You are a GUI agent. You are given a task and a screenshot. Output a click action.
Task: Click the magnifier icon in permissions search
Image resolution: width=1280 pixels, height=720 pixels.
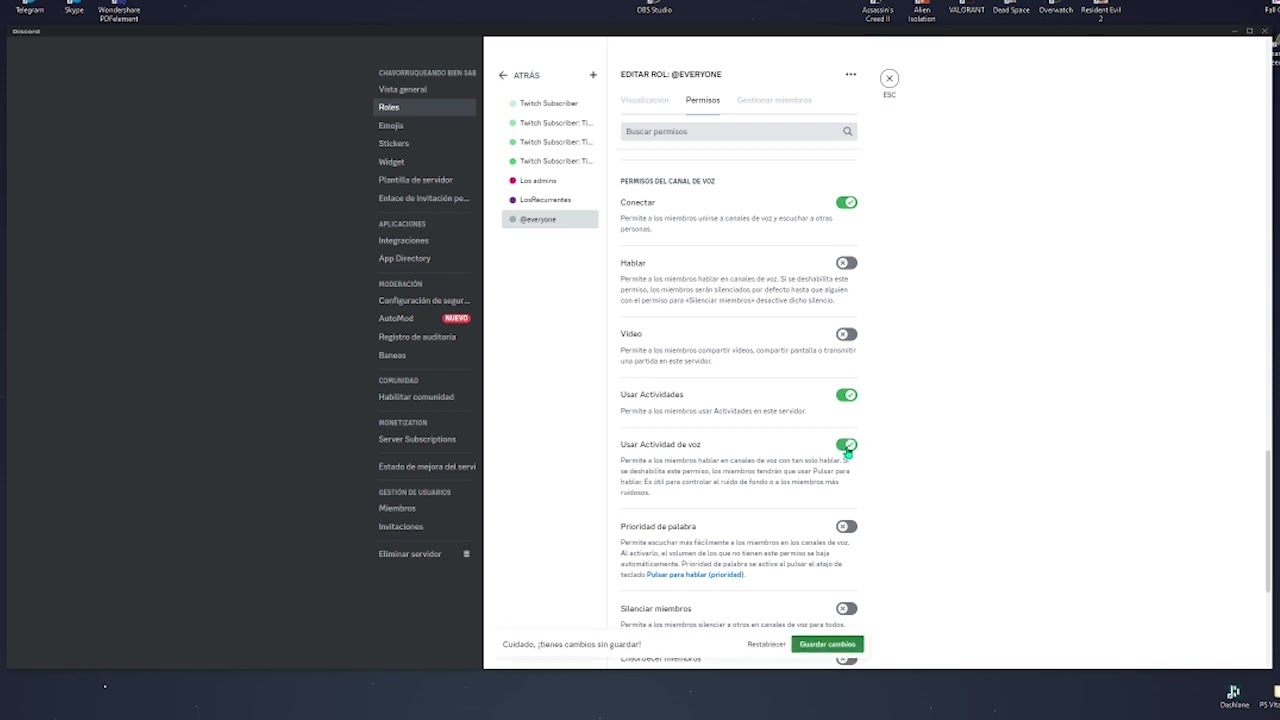(847, 131)
